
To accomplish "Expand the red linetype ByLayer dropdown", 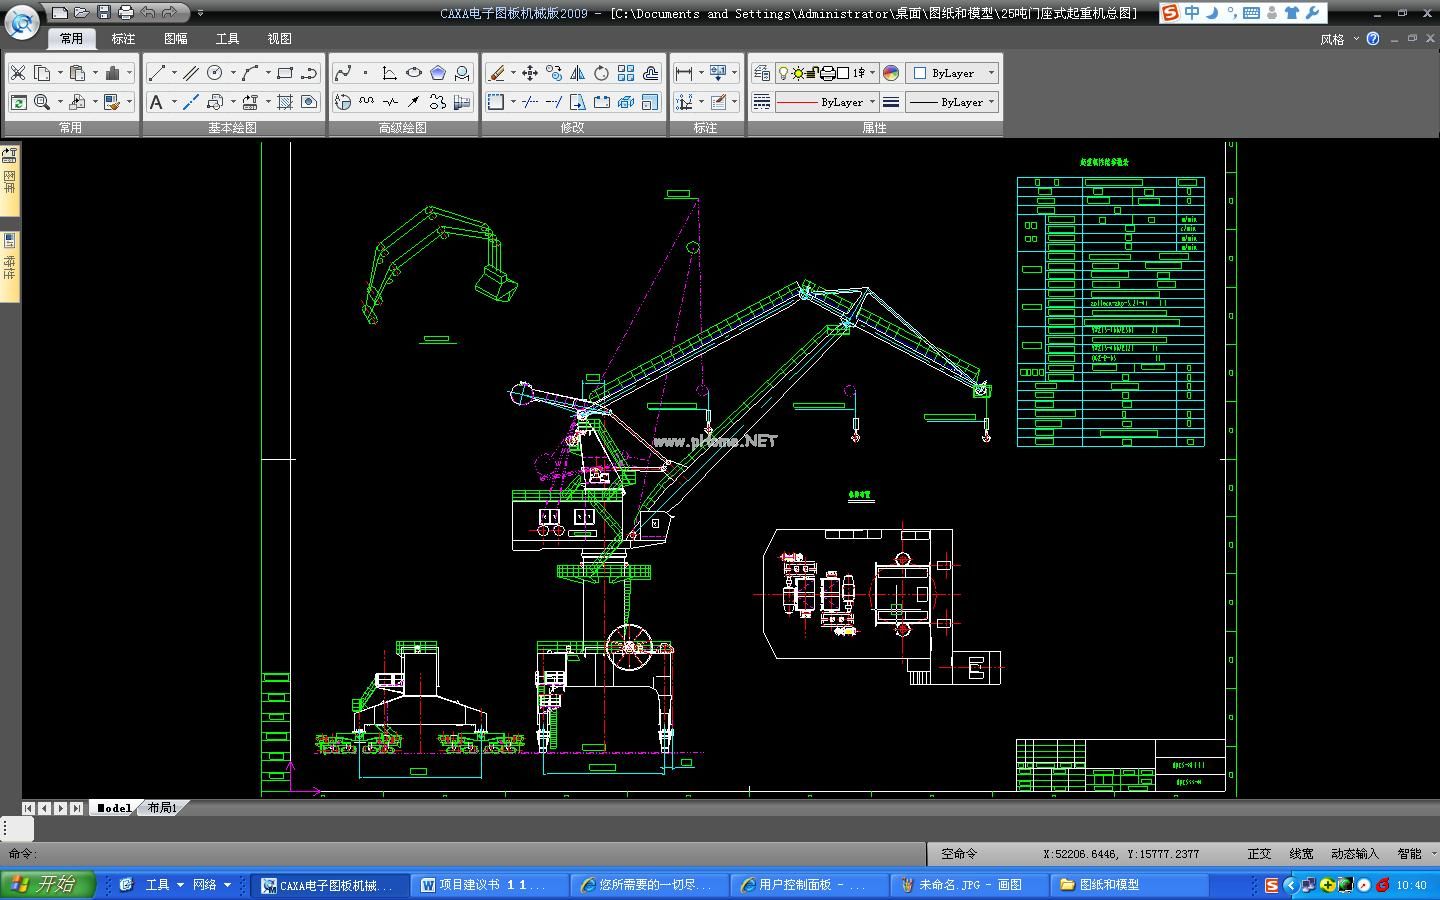I will [x=872, y=102].
